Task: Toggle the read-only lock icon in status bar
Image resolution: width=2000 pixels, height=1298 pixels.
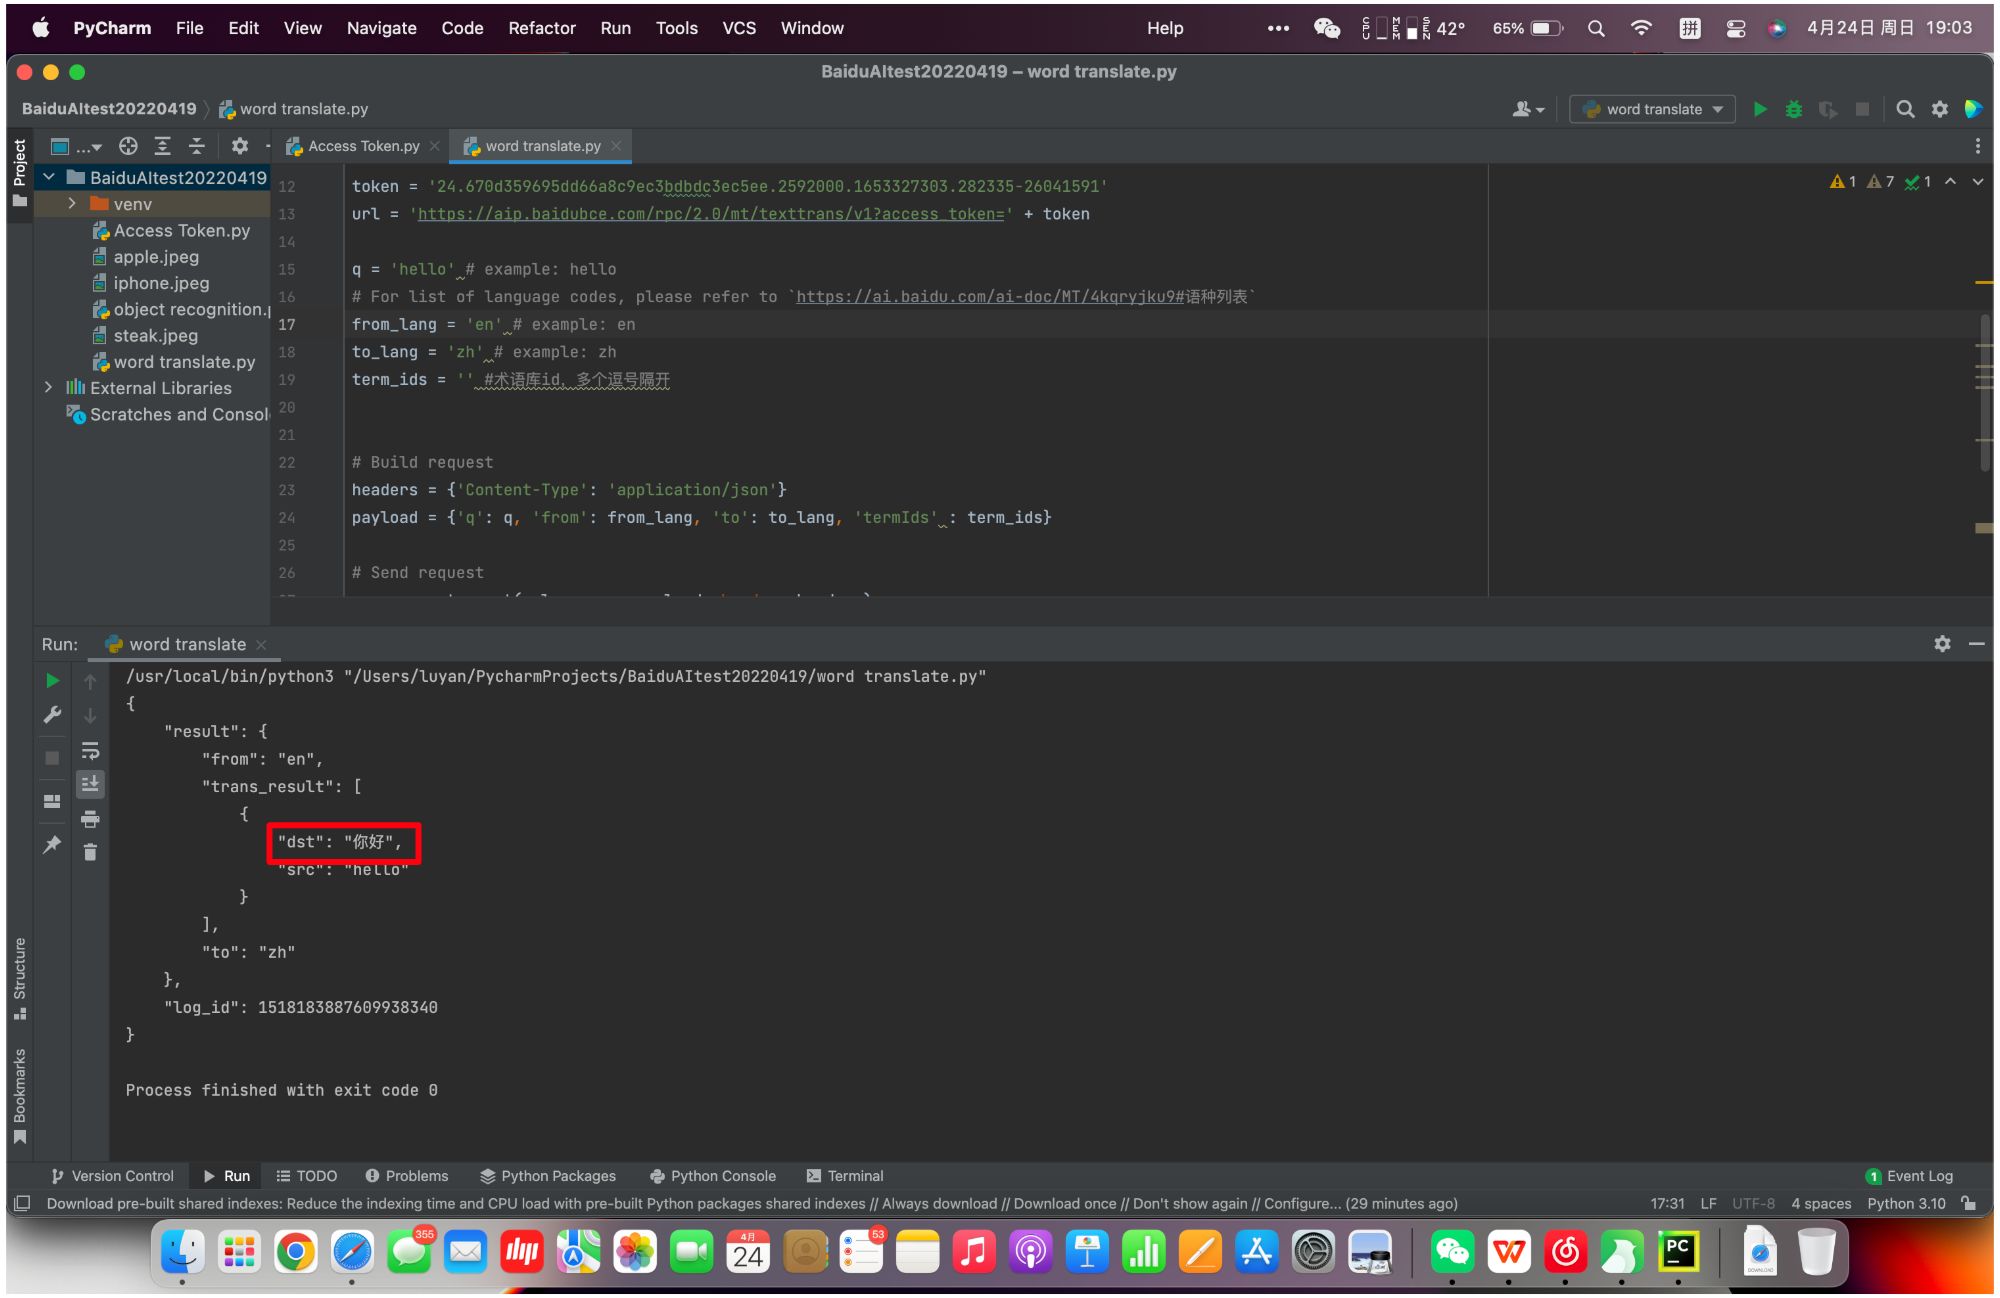Action: pyautogui.click(x=1969, y=1203)
